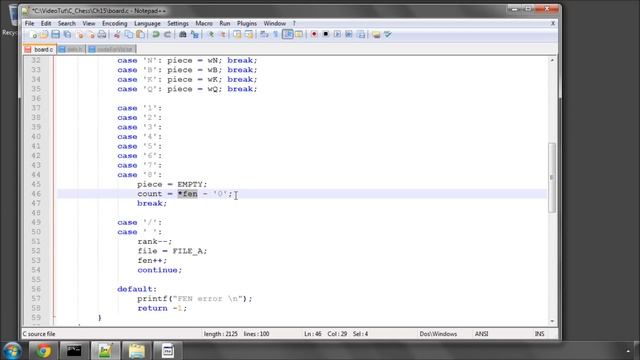The image size is (640, 360).
Task: Open the user defined language dialog icon
Action: tap(299, 35)
